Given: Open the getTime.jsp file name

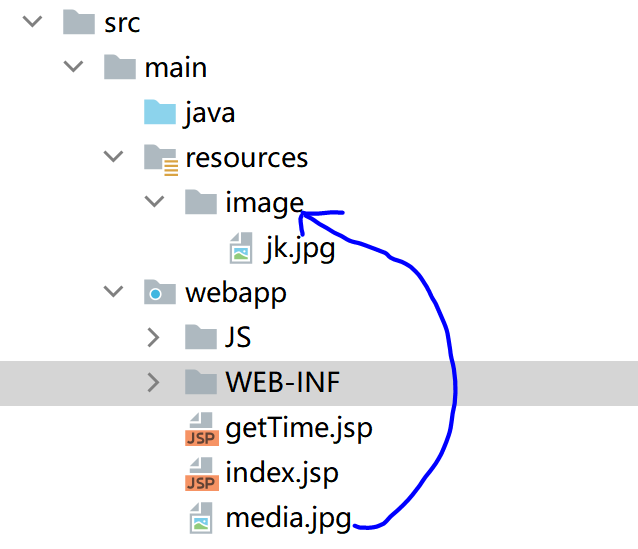Looking at the screenshot, I should 299,429.
